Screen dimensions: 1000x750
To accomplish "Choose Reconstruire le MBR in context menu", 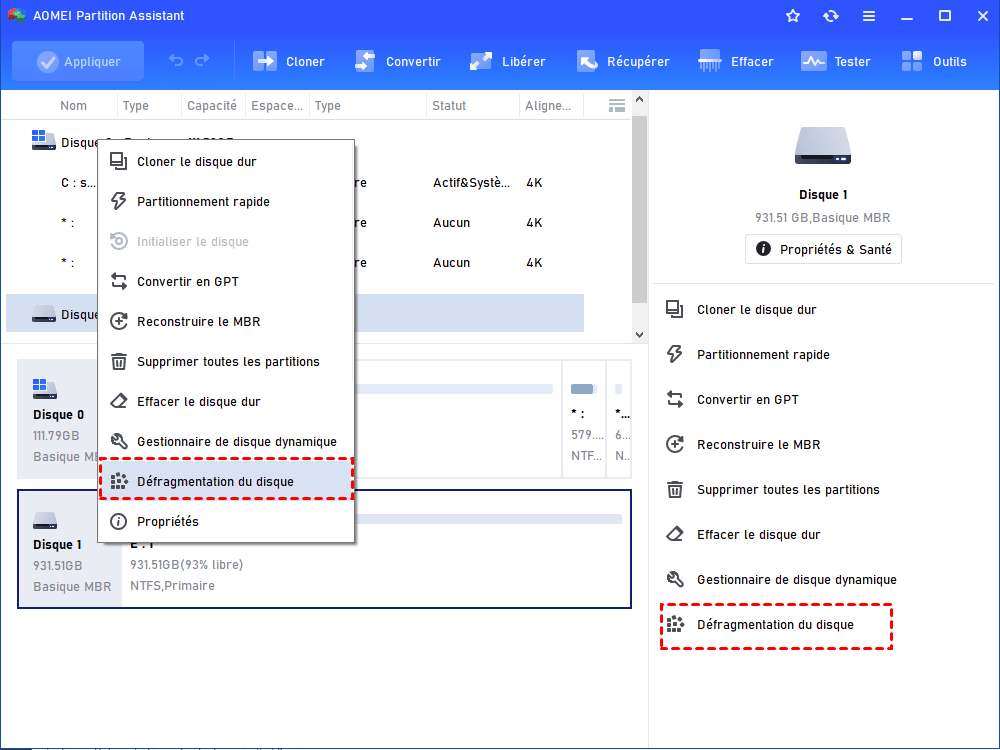I will (x=226, y=321).
